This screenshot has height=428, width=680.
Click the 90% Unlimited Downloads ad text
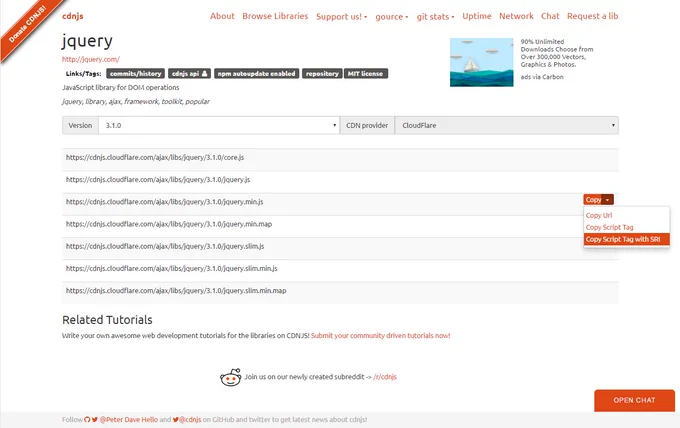point(557,53)
